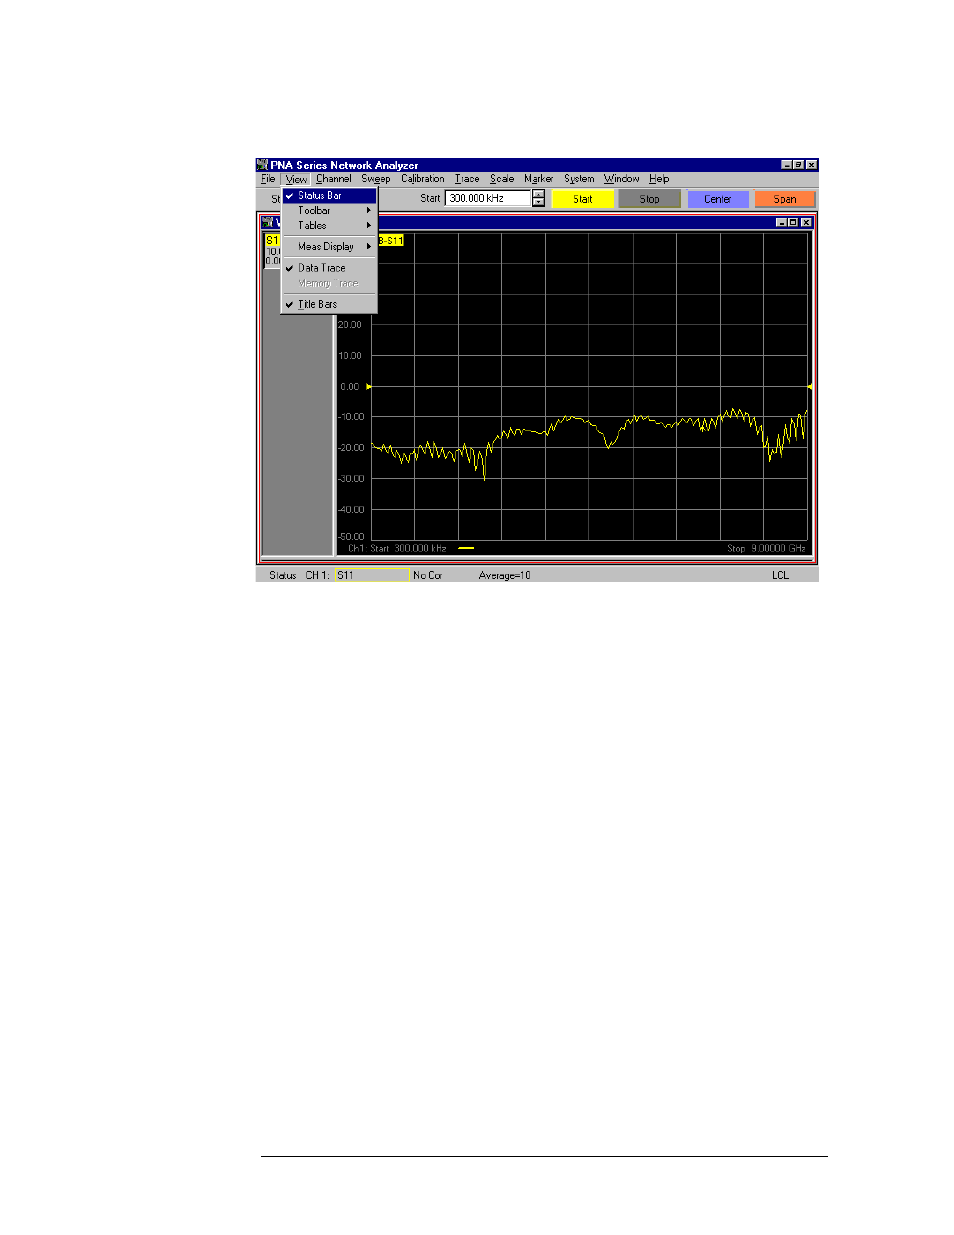Open the Channel menu

(334, 179)
